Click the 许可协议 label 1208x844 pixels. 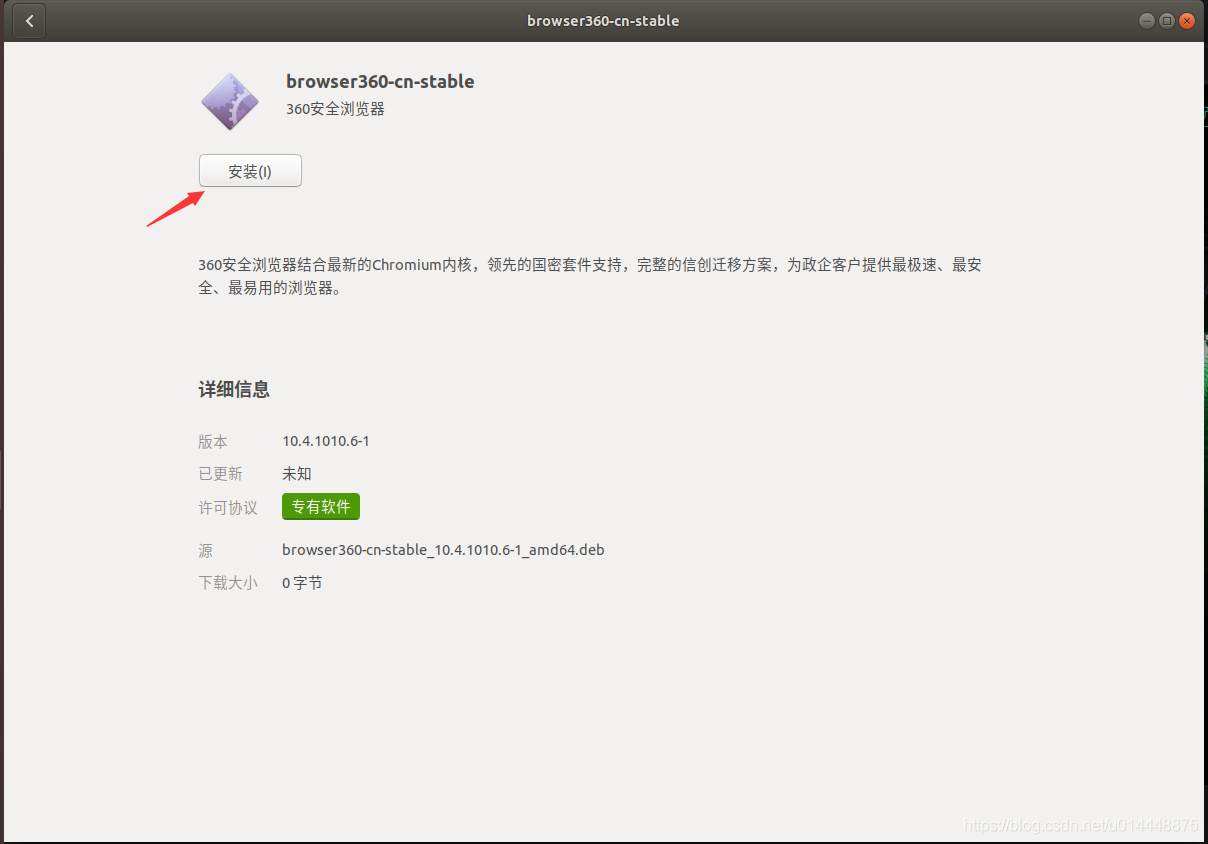click(228, 508)
